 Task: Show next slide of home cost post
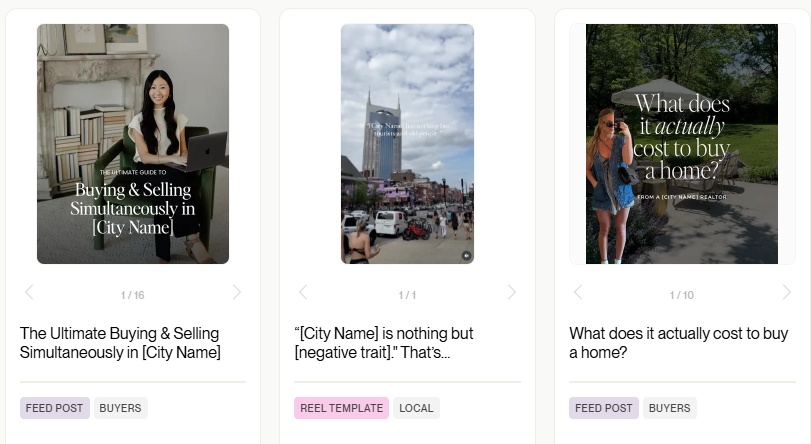(785, 293)
